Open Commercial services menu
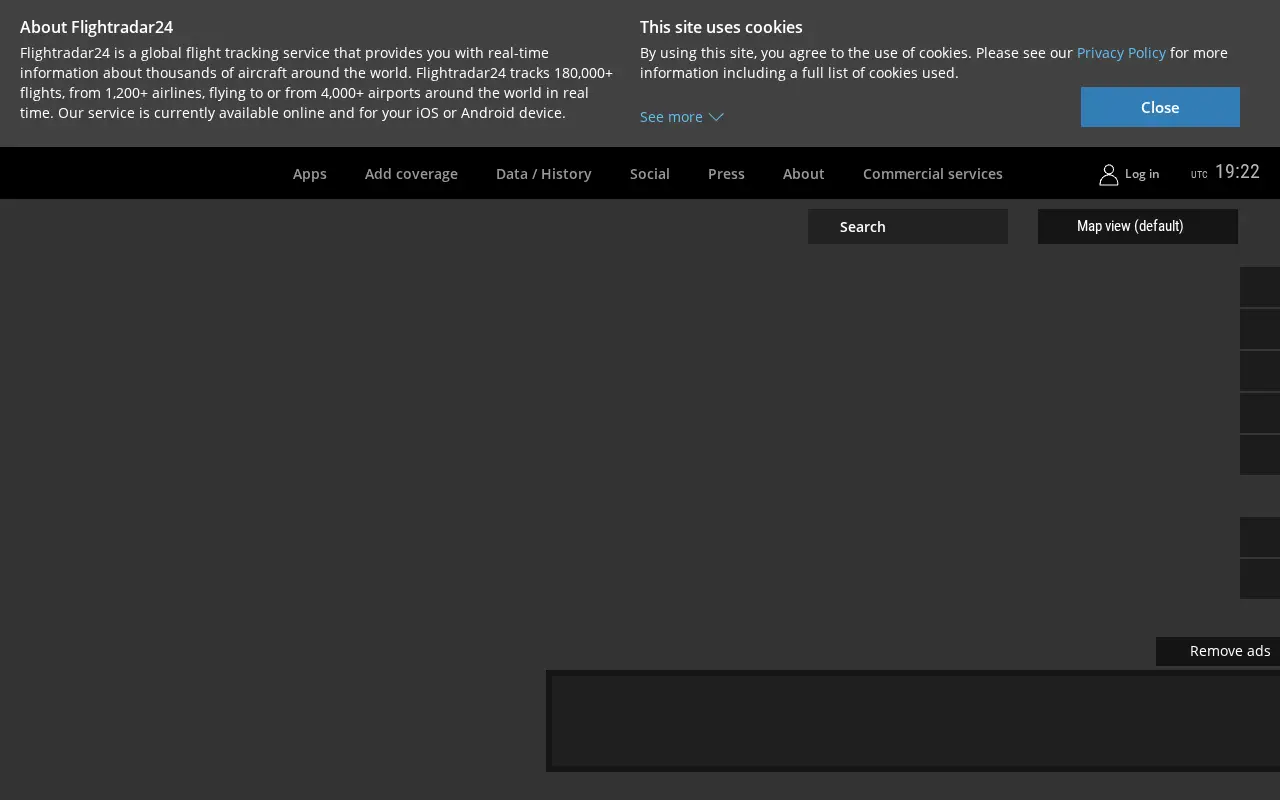Screen dimensions: 1280x800 [933, 174]
